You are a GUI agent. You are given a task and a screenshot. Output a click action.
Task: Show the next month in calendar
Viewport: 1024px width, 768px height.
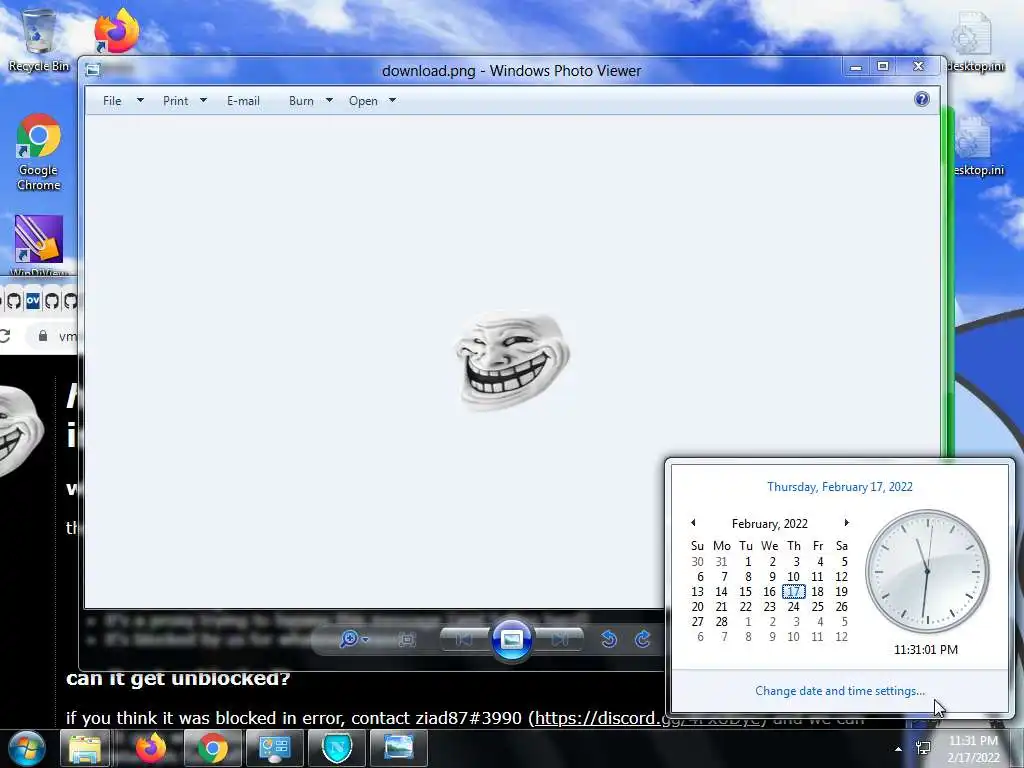(846, 523)
